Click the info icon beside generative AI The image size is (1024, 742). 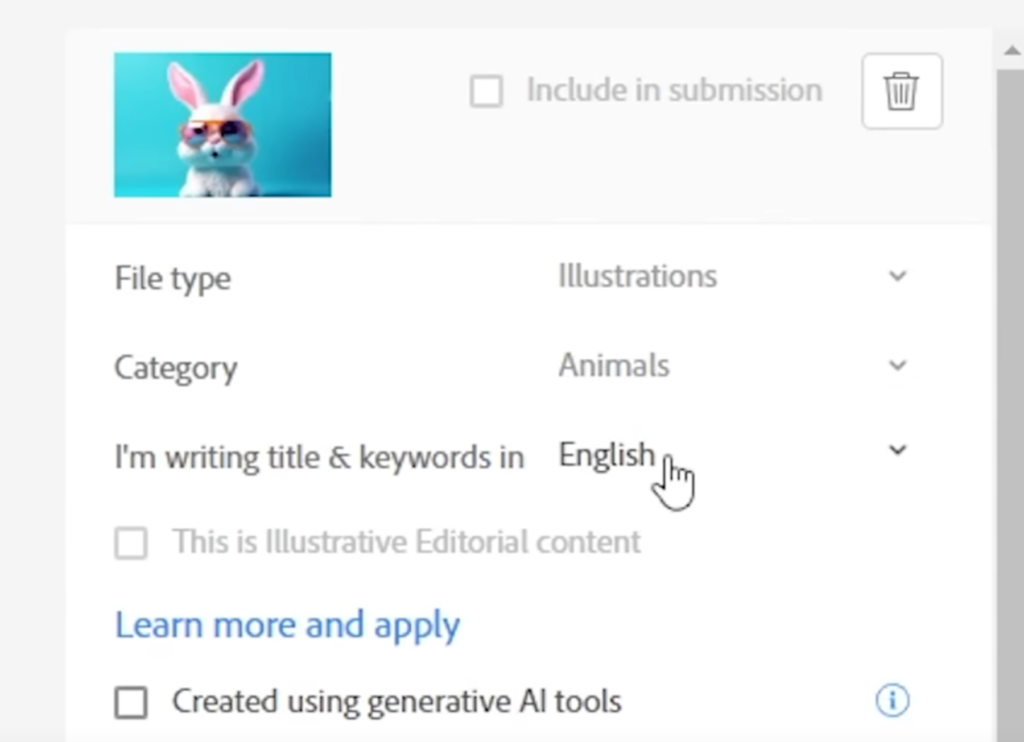[892, 701]
